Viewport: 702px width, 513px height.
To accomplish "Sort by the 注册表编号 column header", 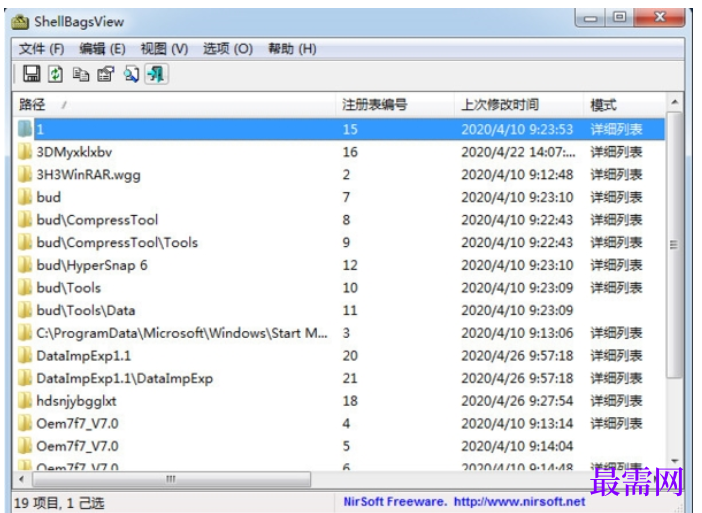I will (395, 105).
